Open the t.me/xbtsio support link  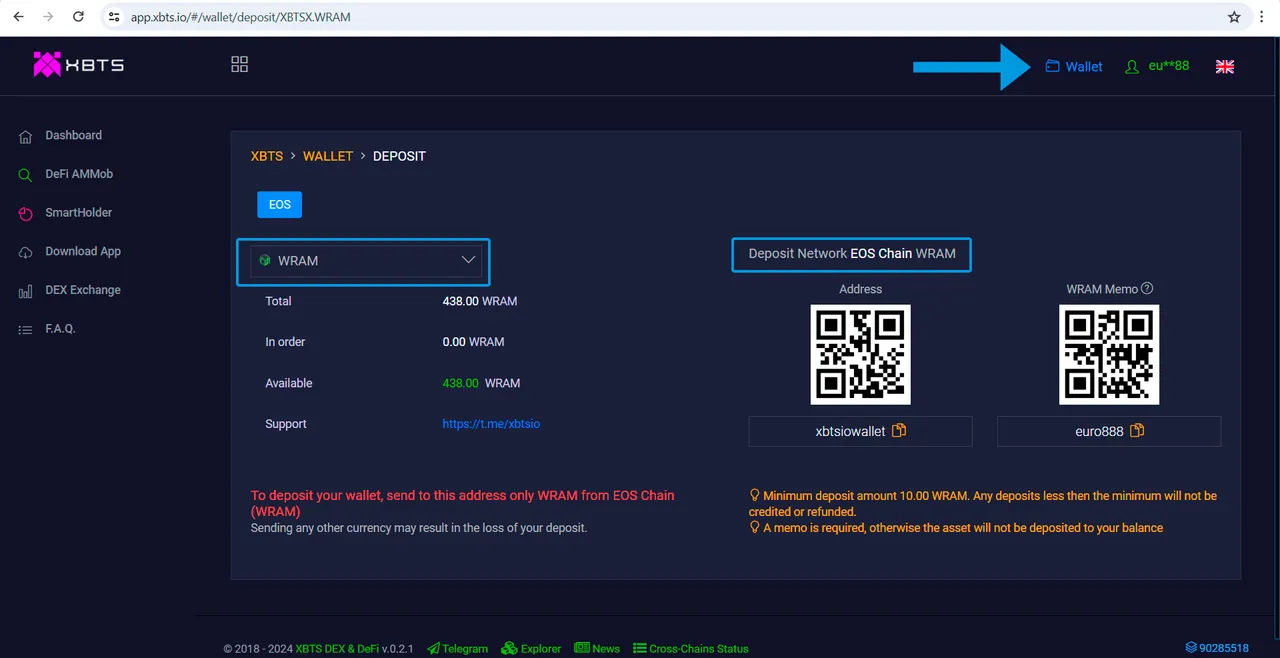coord(491,424)
